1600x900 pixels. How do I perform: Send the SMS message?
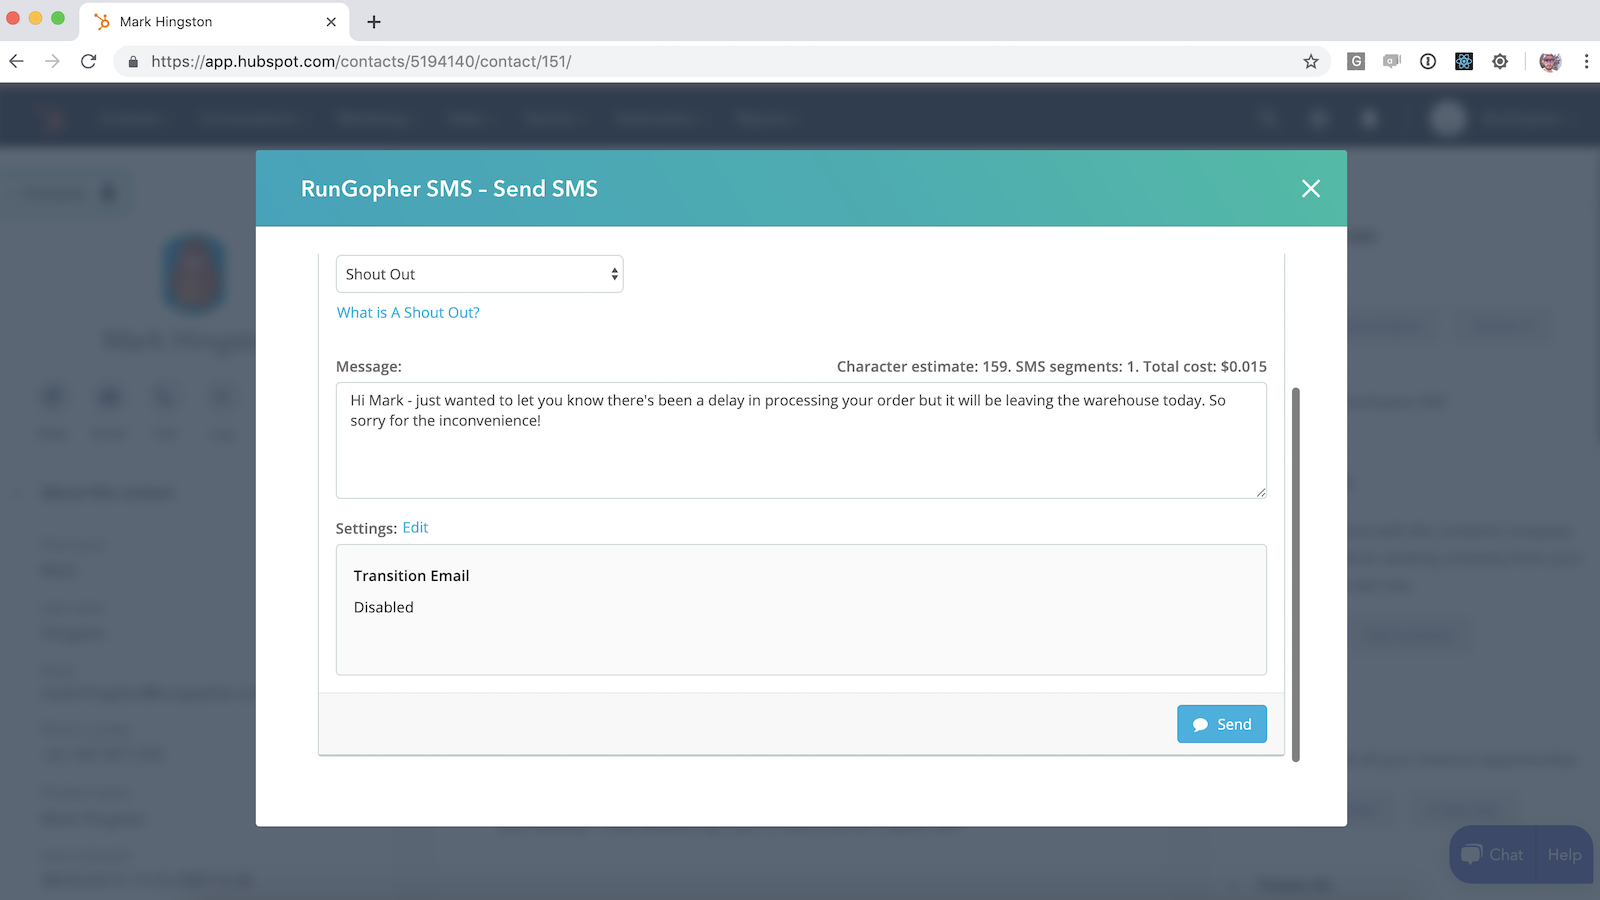[x=1222, y=723]
